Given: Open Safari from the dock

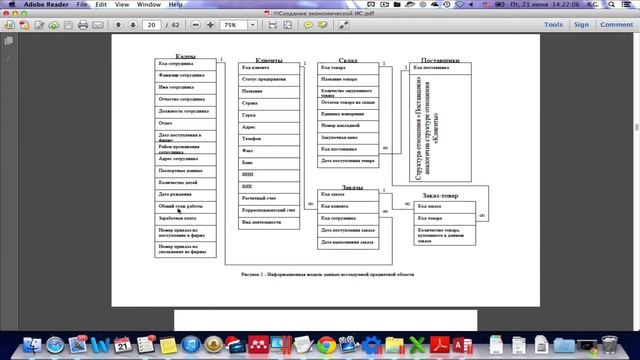Looking at the screenshot, I should pos(55,345).
